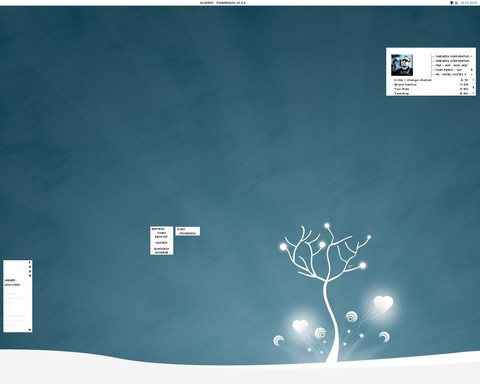Click the scrollbar arrow beside the Teardrop row
Viewport: 480px width, 384px height.
pyautogui.click(x=473, y=93)
